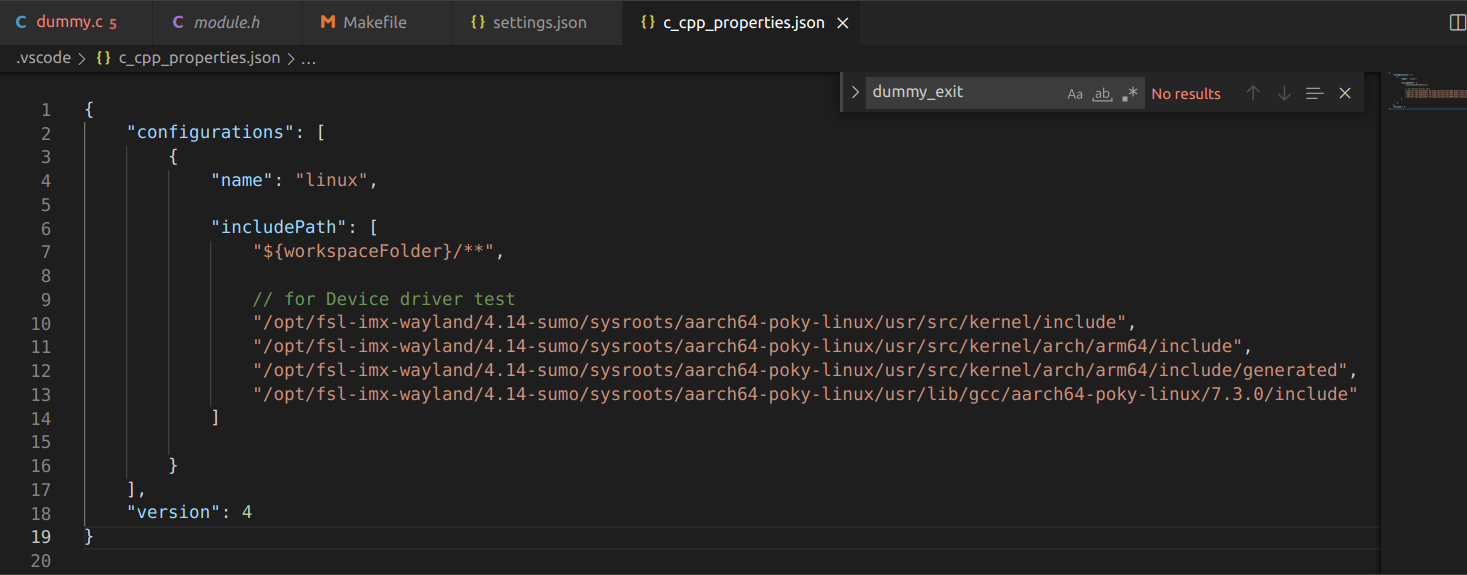Close the c_cpp_properties.json tab
1467x575 pixels.
pyautogui.click(x=842, y=23)
